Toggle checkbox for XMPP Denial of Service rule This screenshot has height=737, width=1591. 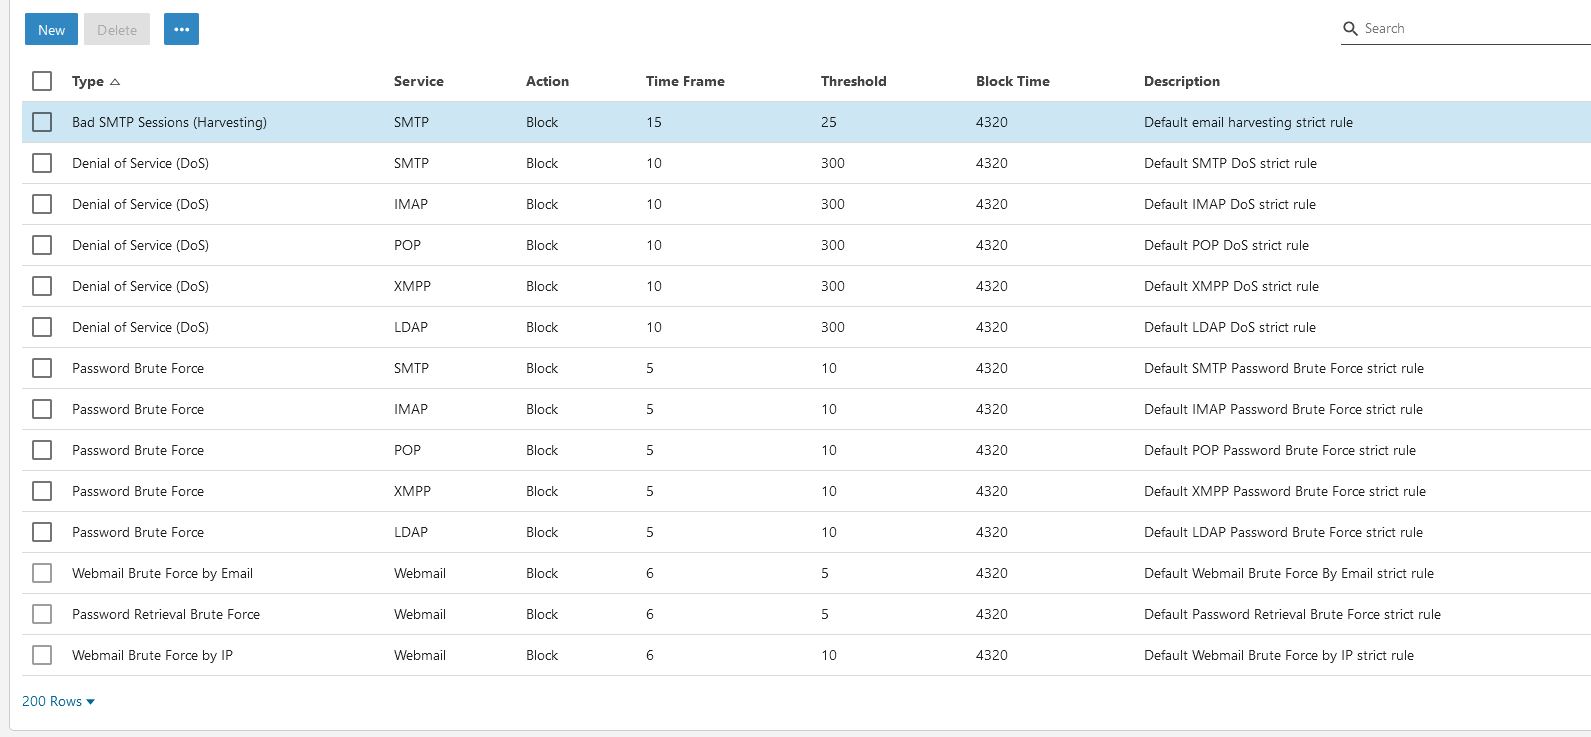pyautogui.click(x=42, y=286)
